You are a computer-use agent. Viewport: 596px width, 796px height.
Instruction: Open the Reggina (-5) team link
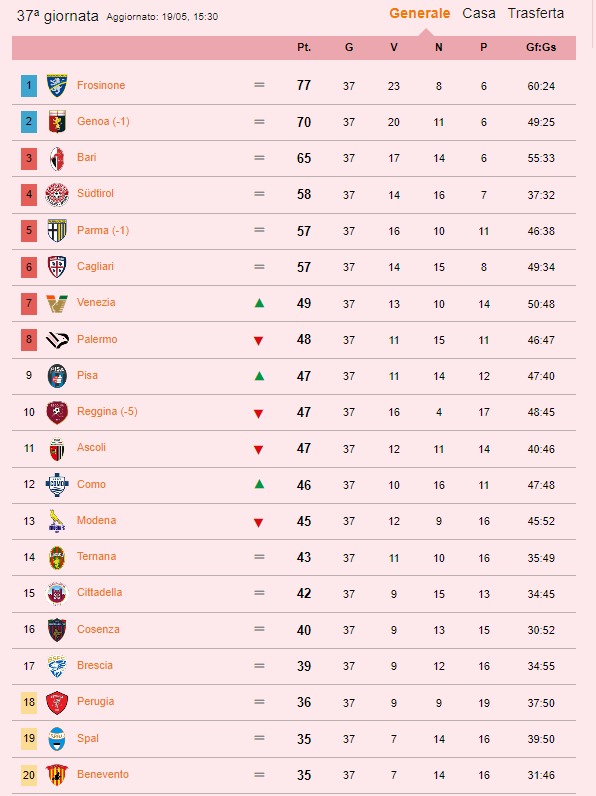point(107,411)
